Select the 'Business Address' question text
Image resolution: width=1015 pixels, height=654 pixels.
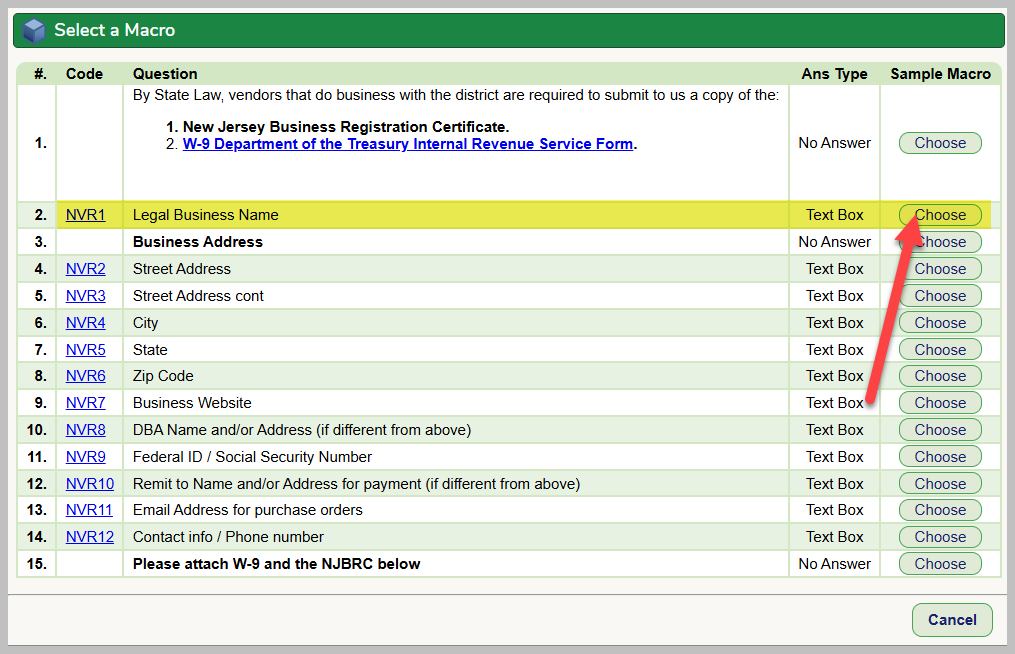click(x=197, y=242)
